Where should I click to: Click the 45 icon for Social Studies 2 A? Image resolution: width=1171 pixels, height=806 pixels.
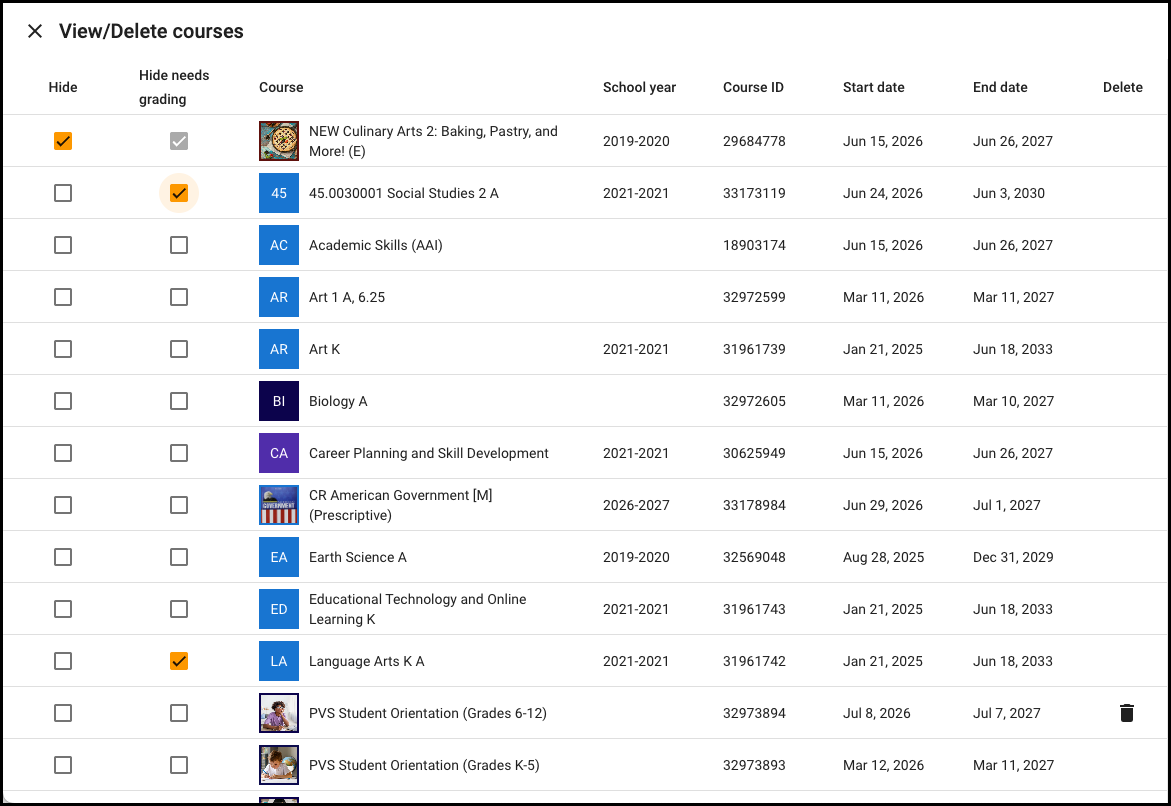point(279,193)
